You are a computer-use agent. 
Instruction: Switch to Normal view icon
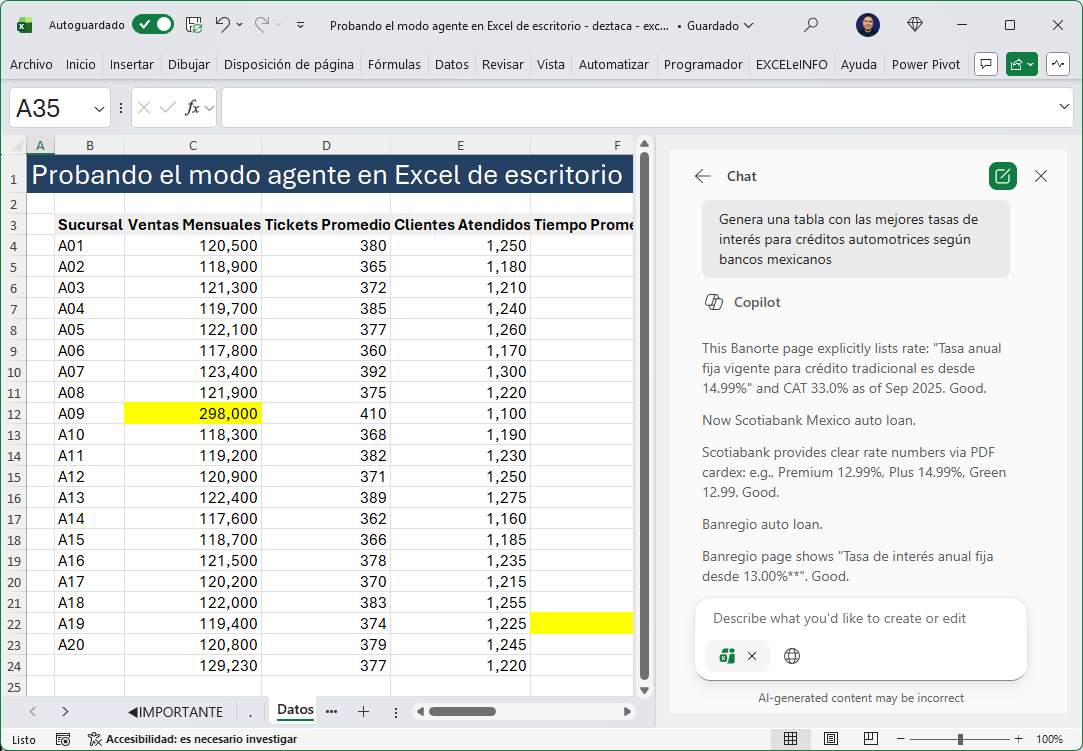point(790,739)
